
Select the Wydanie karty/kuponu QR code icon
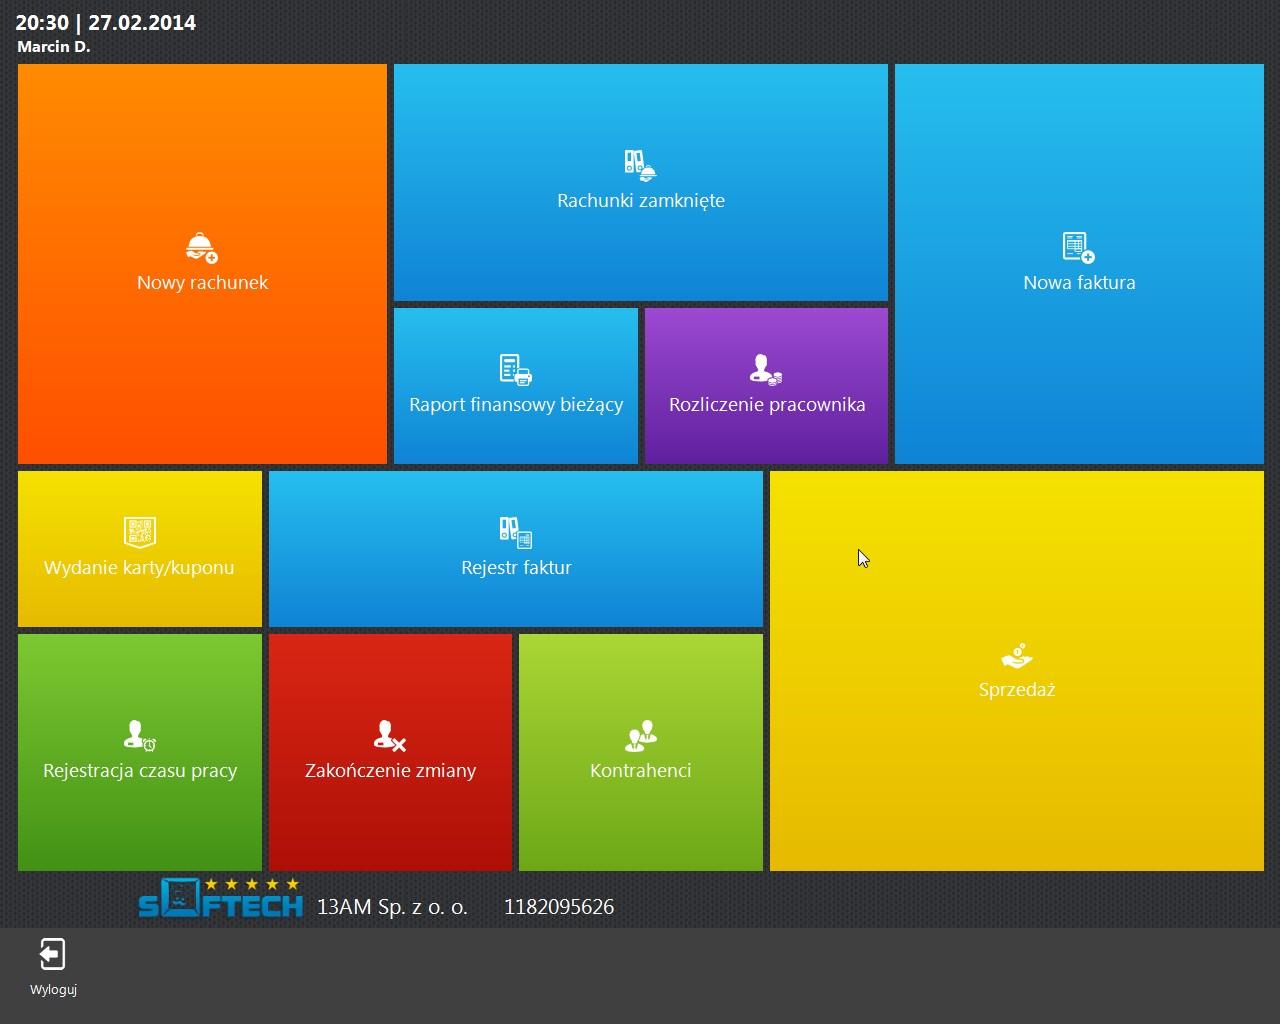pos(140,532)
